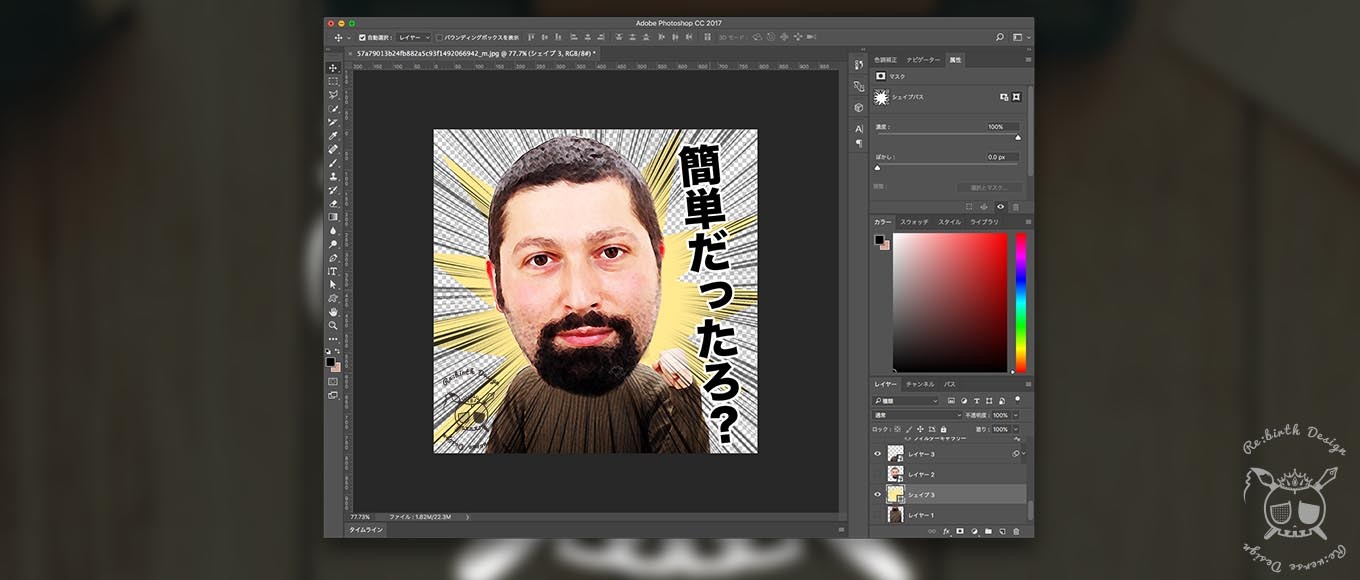This screenshot has height=580, width=1360.
Task: Open the ナビゲーター tab
Action: pyautogui.click(x=923, y=60)
